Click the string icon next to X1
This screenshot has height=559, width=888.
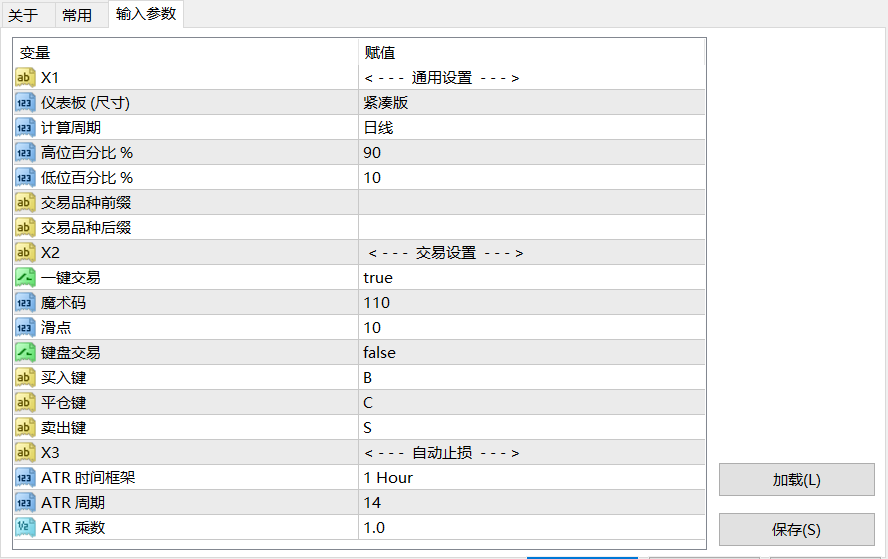pos(26,78)
